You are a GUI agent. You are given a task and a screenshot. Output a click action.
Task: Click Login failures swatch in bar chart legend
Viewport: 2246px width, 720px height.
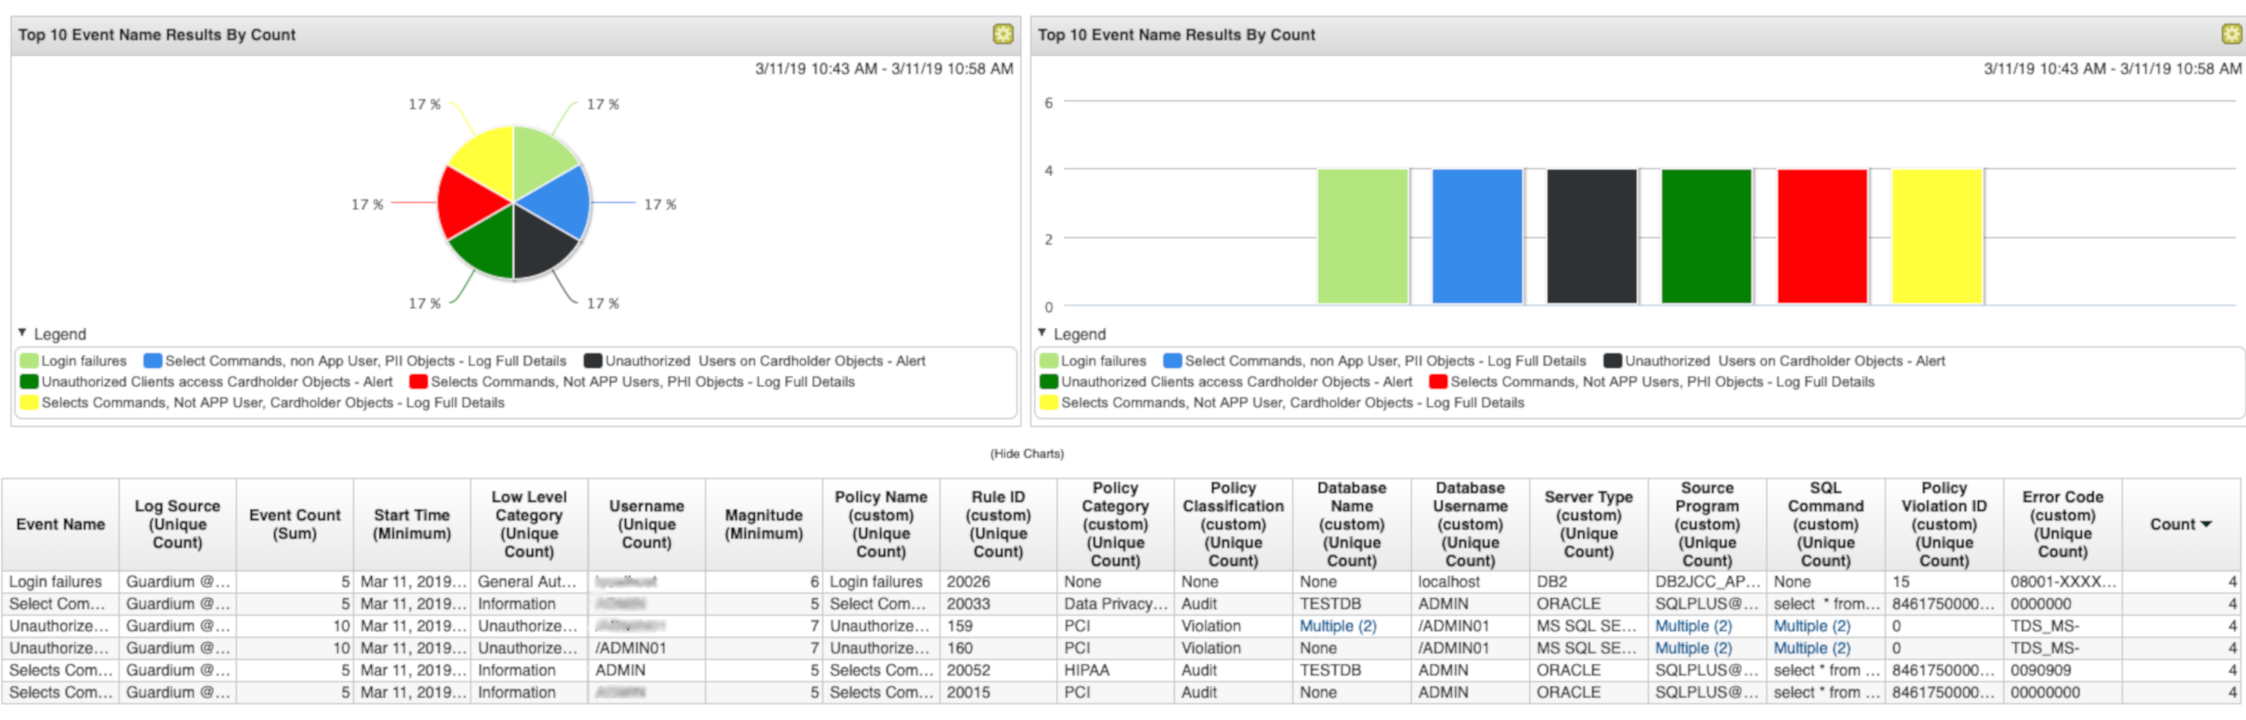point(1049,361)
